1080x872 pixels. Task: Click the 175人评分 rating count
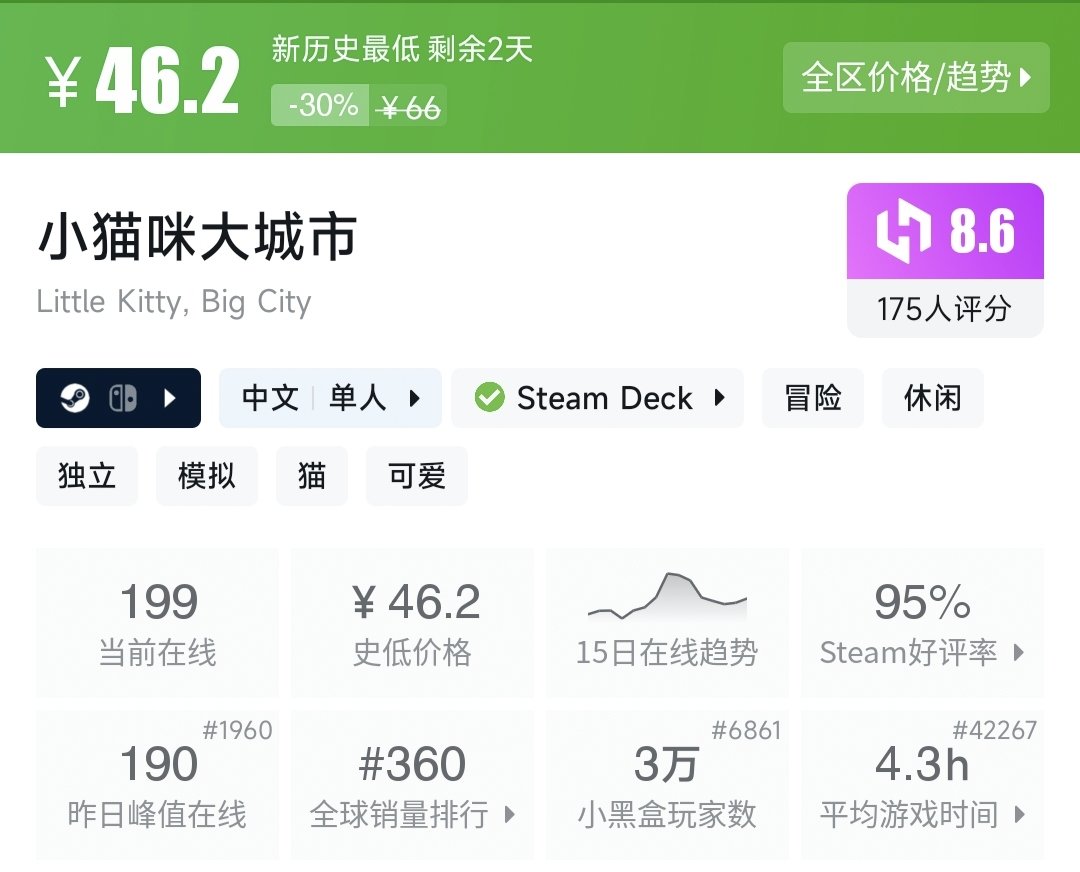944,308
